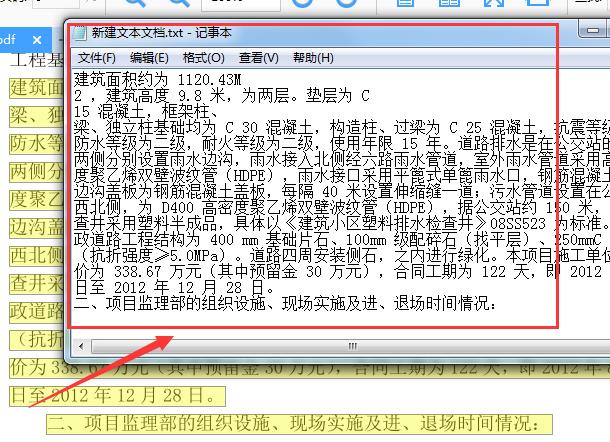610x442 pixels.
Task: Click the highlighted PDF line starting 政道路
Action: (x=36, y=312)
